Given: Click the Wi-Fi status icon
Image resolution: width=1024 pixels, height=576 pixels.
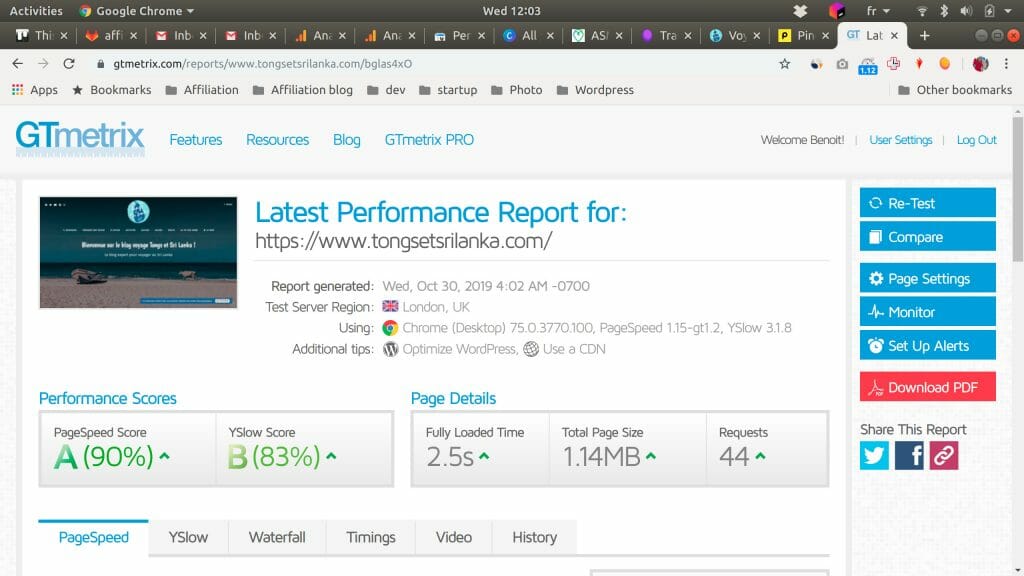Looking at the screenshot, I should click(x=921, y=11).
